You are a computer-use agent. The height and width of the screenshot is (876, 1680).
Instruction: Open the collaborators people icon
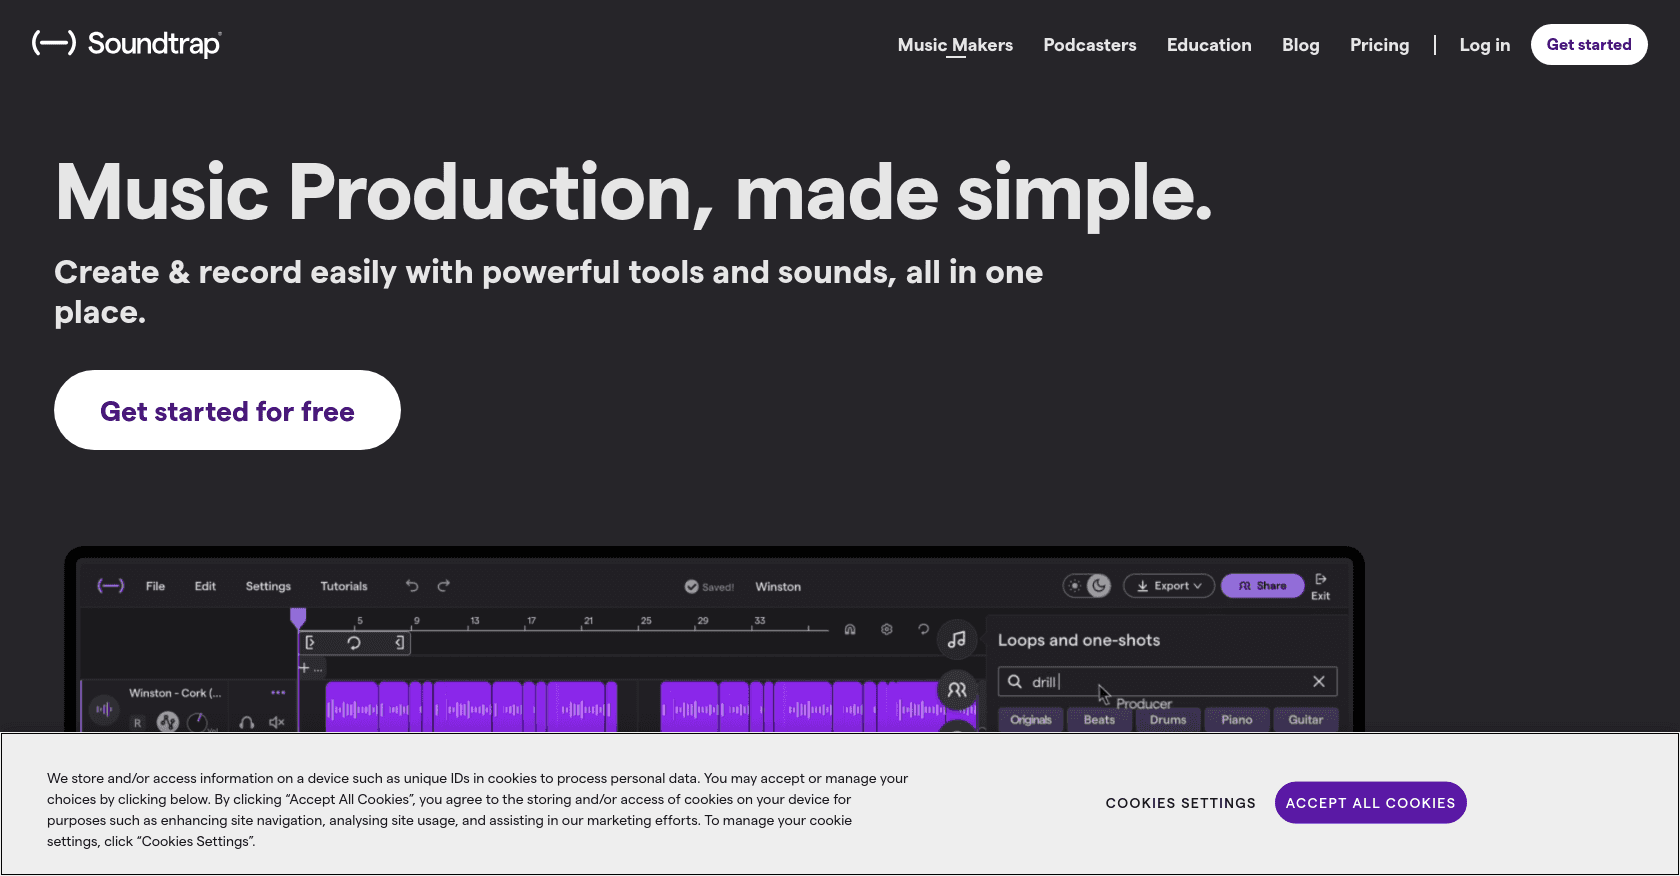(x=957, y=690)
